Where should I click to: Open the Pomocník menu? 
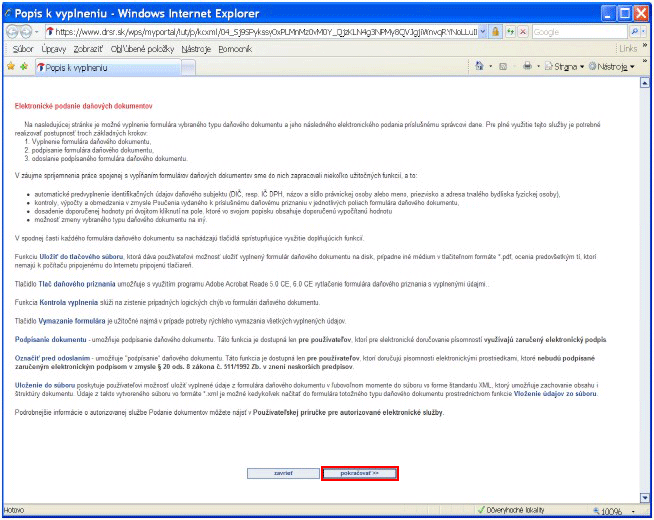235,49
